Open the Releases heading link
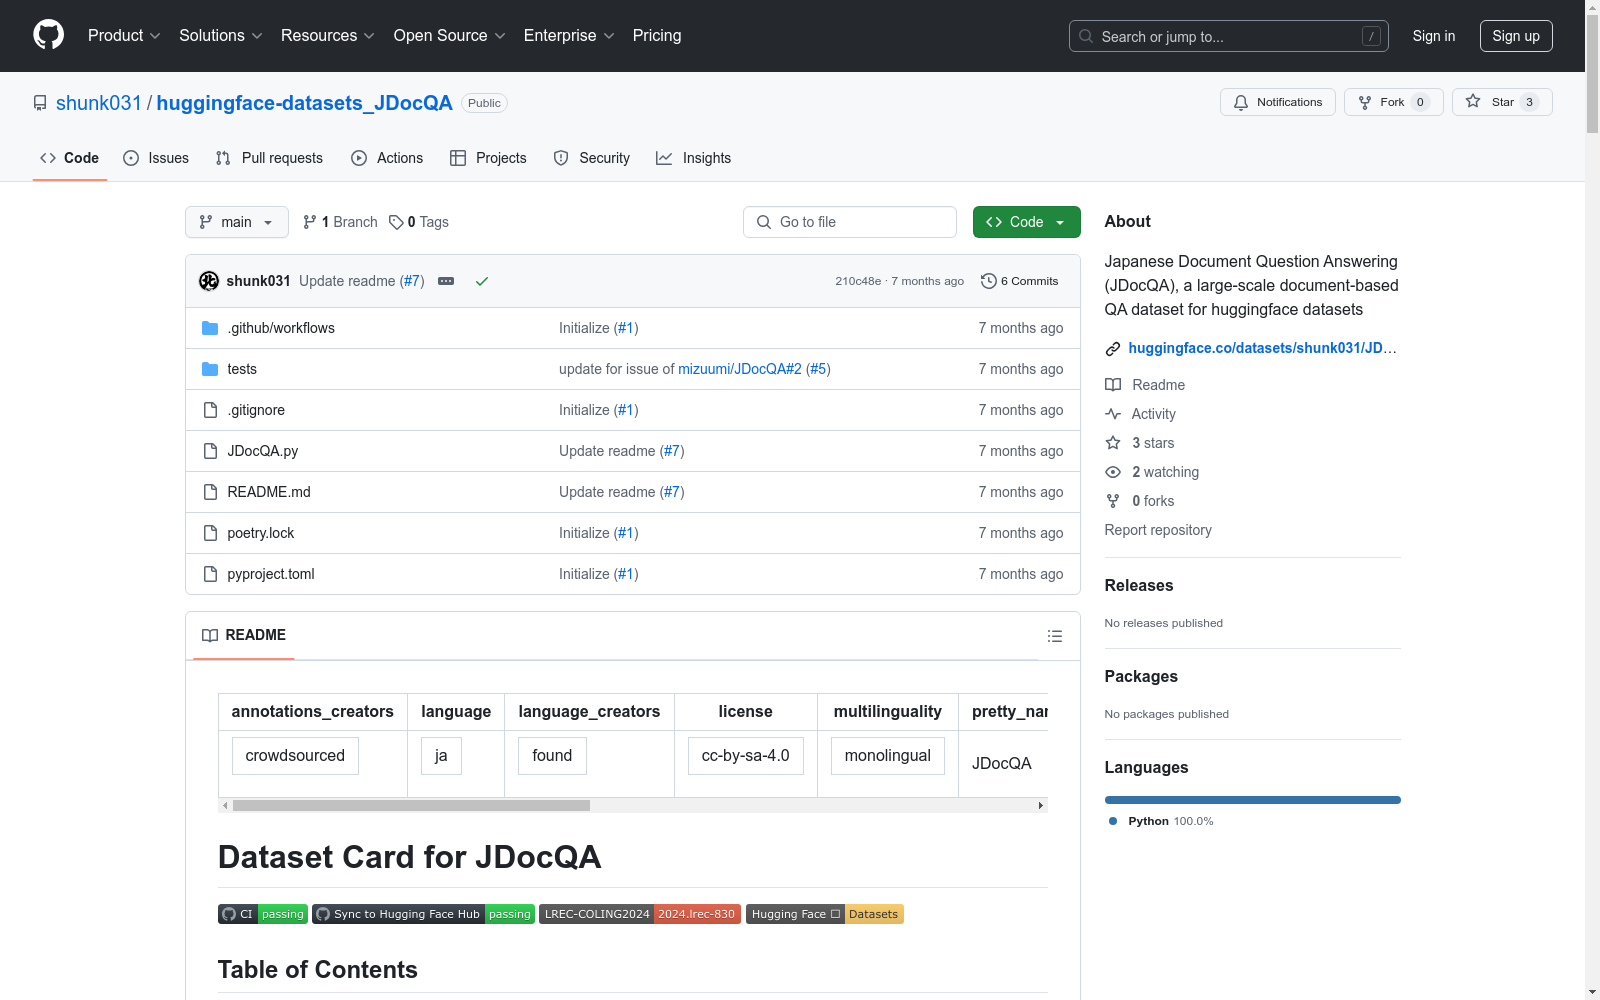The width and height of the screenshot is (1600, 1000). click(x=1139, y=586)
